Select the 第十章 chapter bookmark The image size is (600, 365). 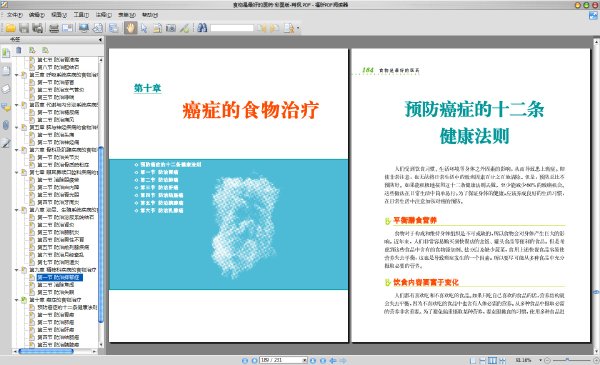pyautogui.click(x=55, y=300)
